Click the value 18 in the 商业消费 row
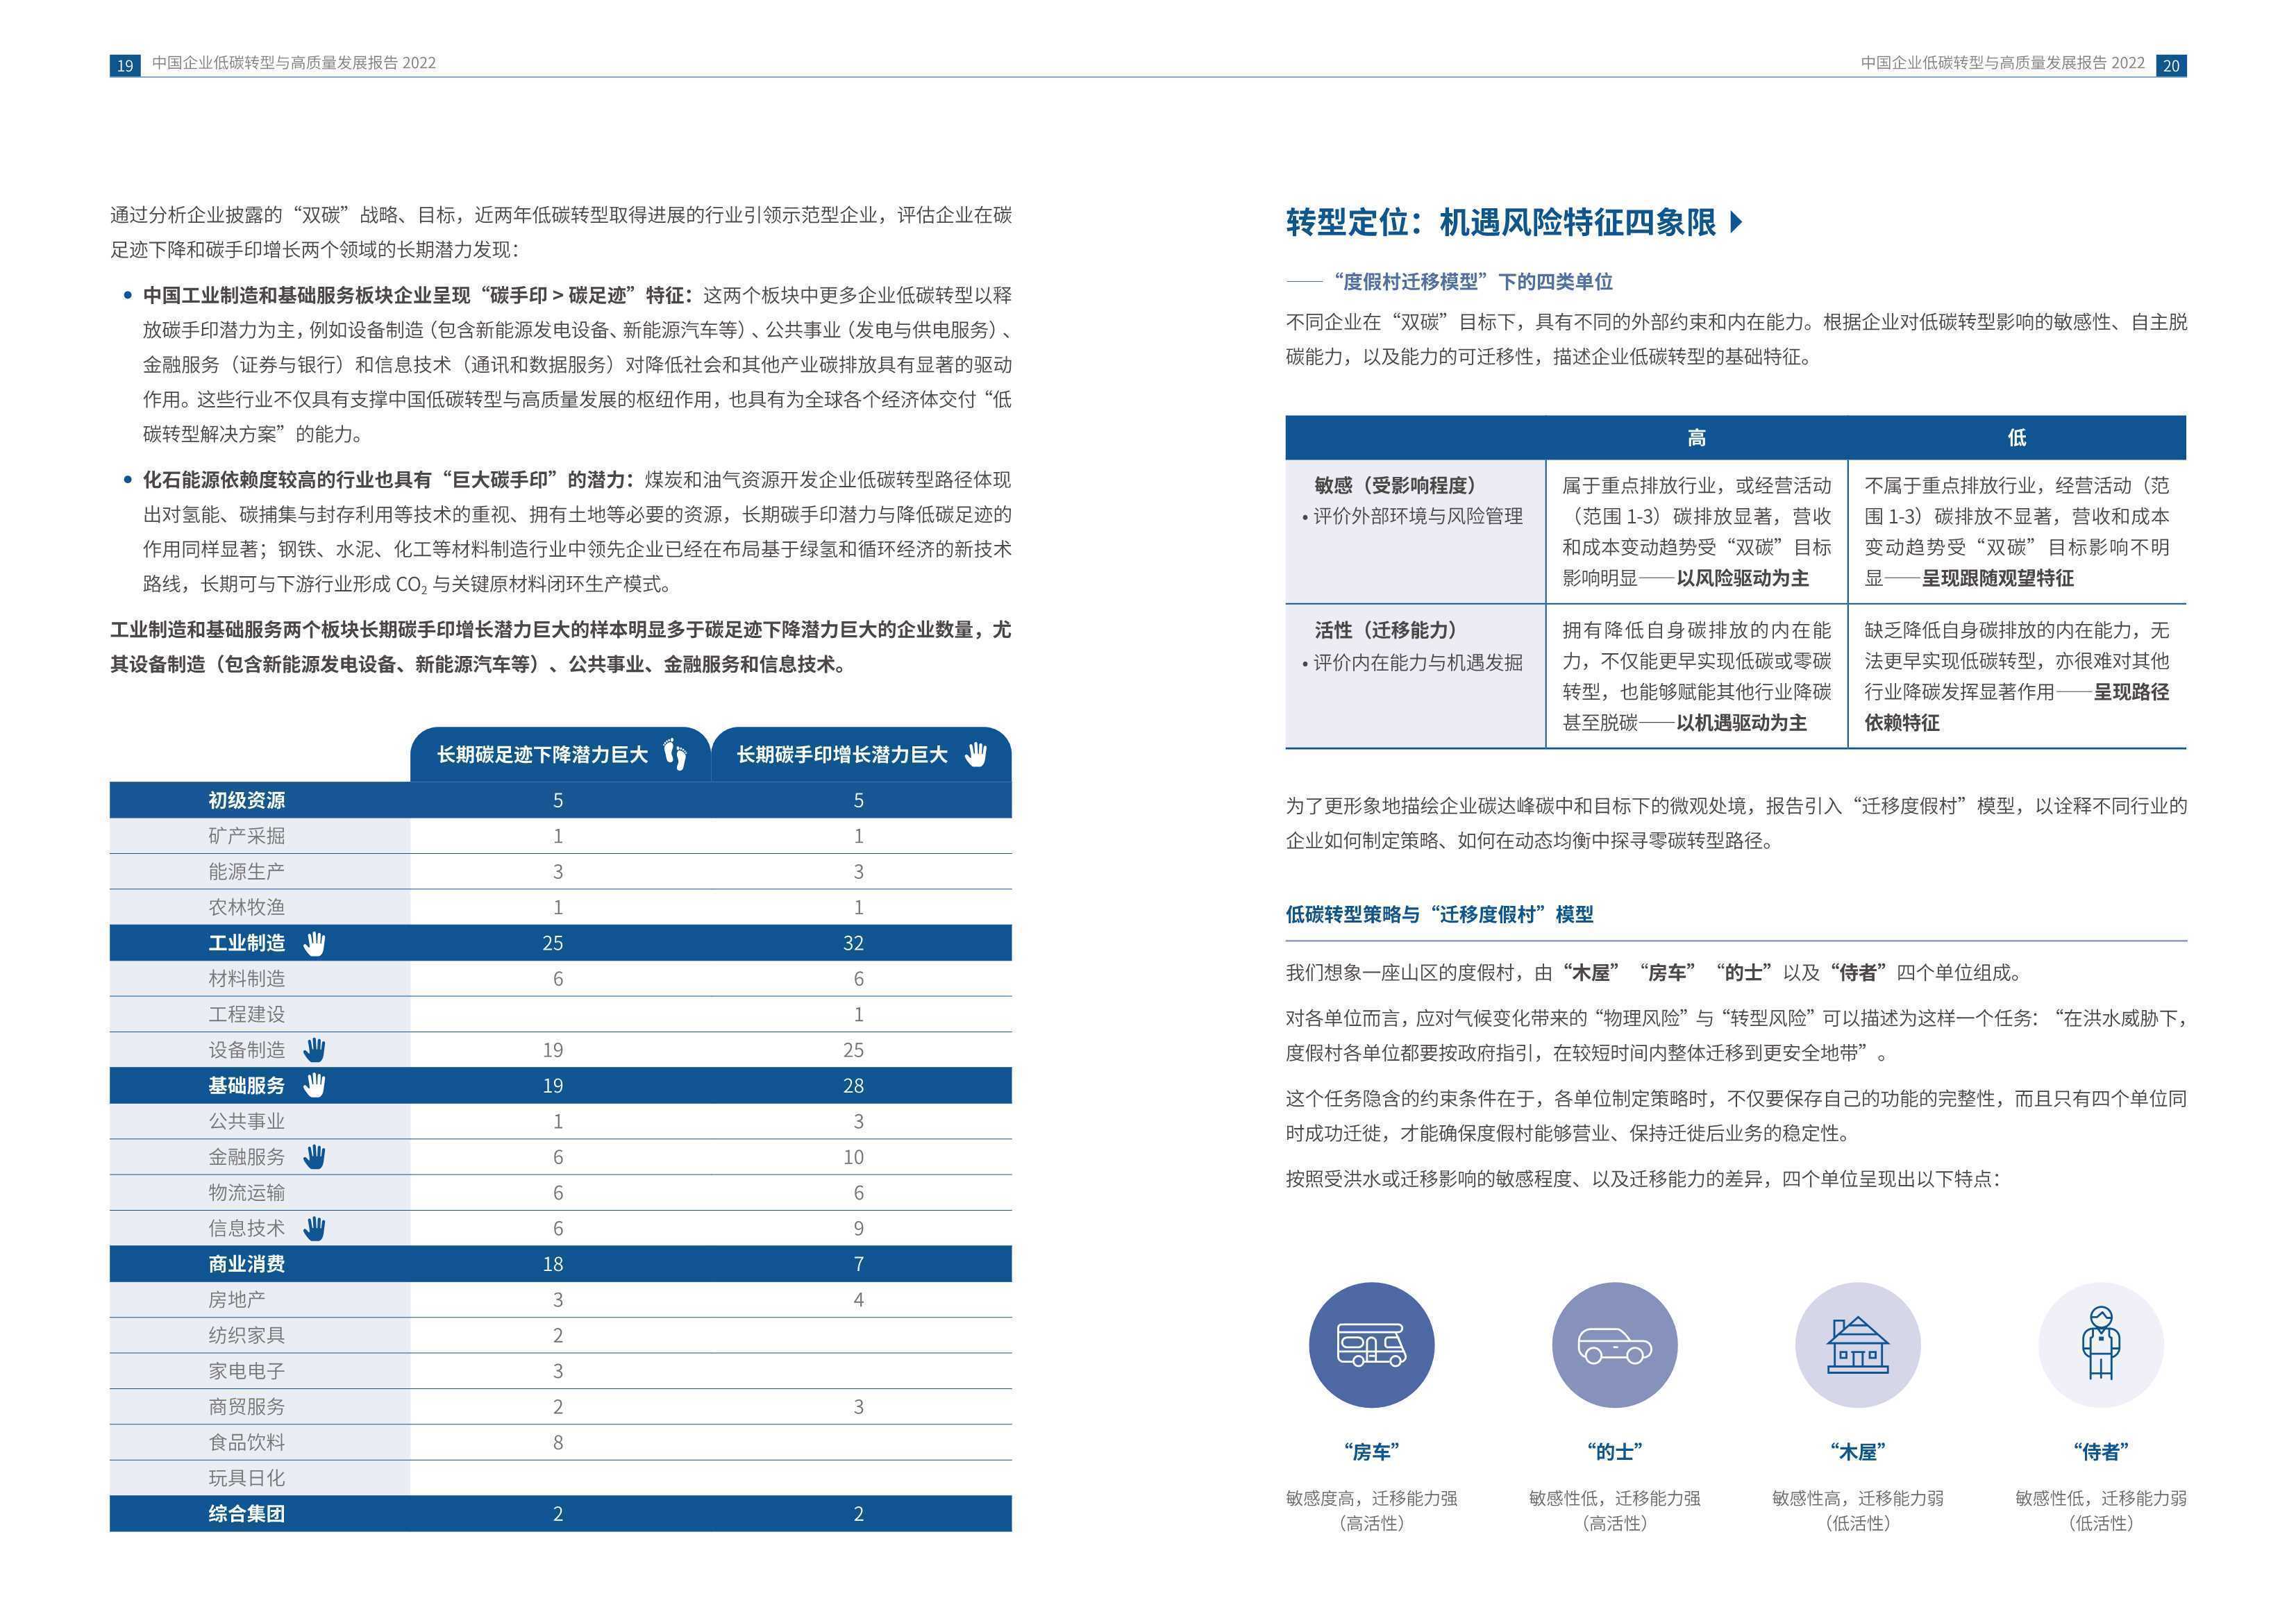The height and width of the screenshot is (1623, 2296). [x=553, y=1264]
